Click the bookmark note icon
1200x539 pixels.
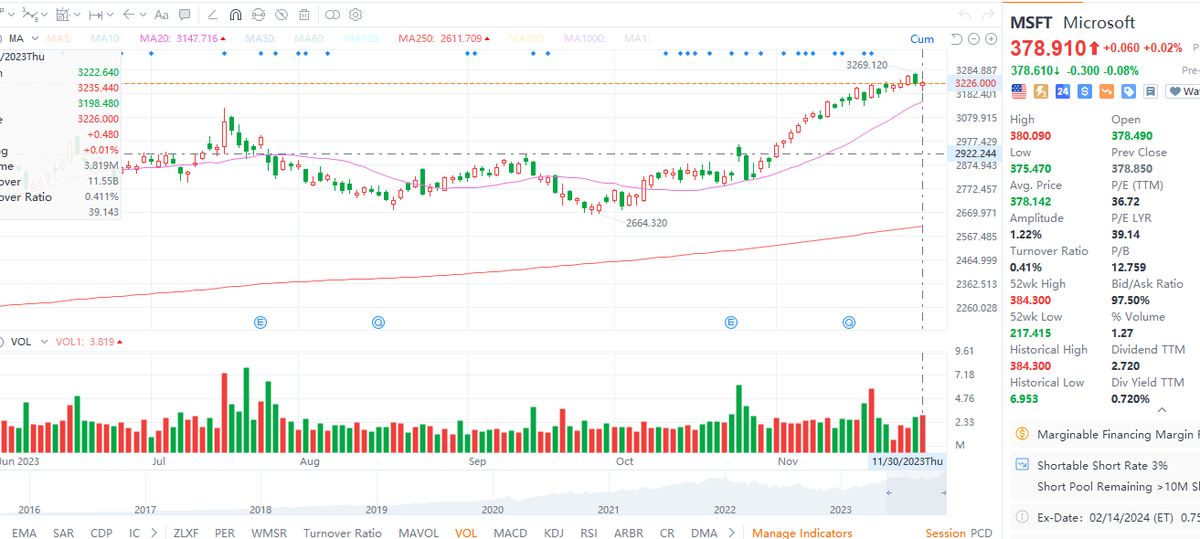1151,91
